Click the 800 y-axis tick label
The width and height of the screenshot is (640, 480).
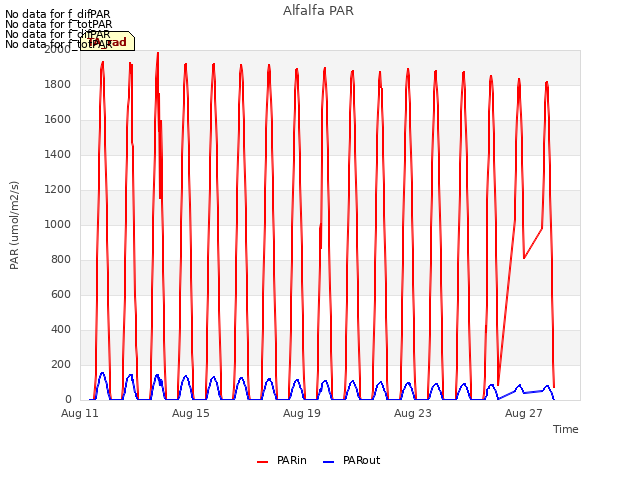pos(61,260)
